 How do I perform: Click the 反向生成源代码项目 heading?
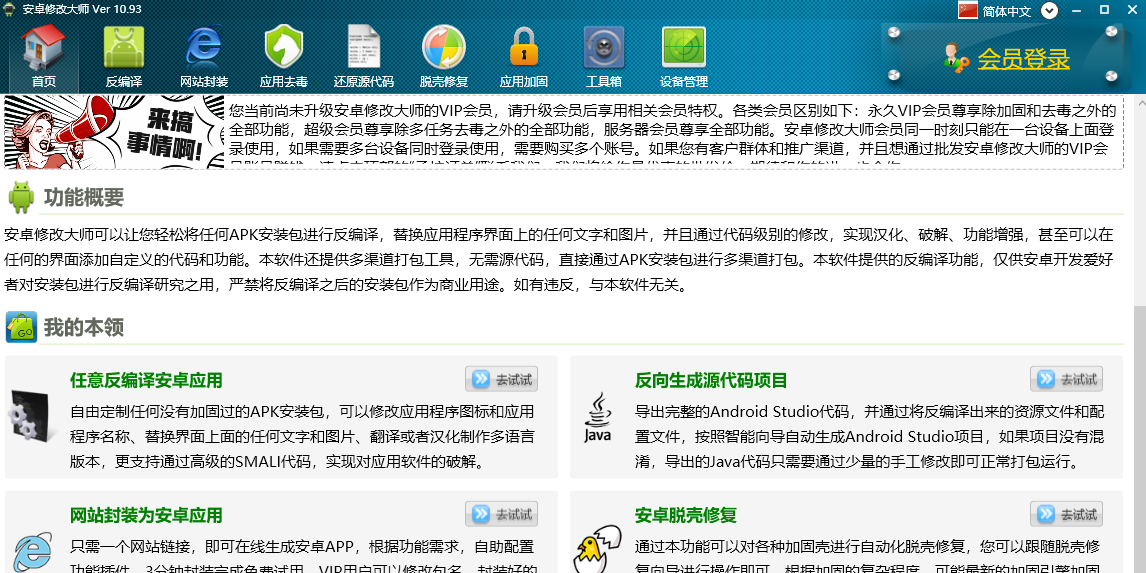click(x=711, y=380)
